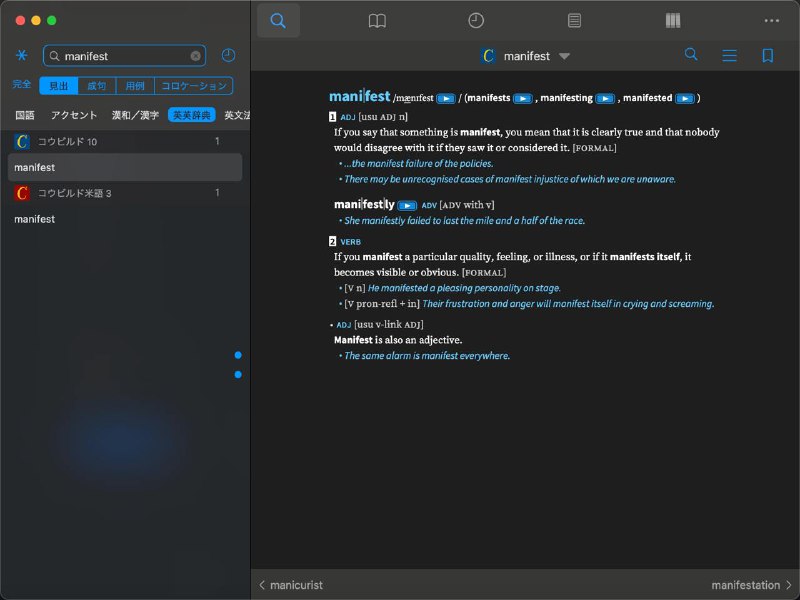Screen dimensions: 800x600
Task: Open the dictionary library shelf icon
Action: click(672, 20)
